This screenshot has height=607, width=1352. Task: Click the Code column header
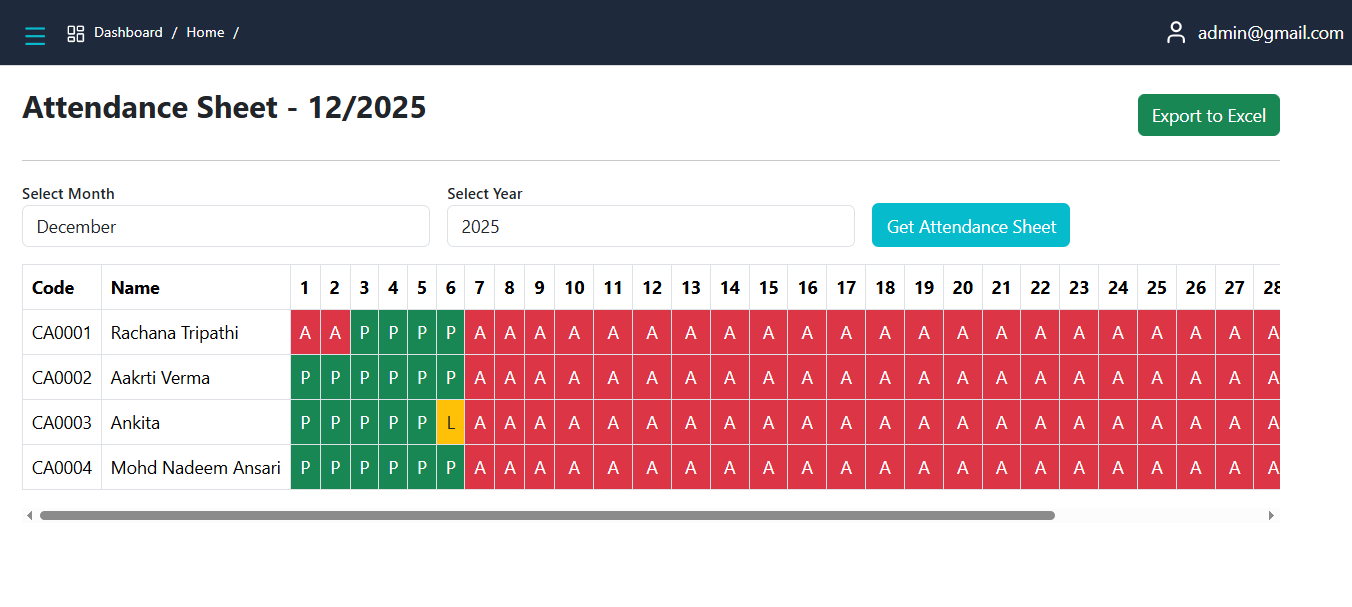pos(53,288)
